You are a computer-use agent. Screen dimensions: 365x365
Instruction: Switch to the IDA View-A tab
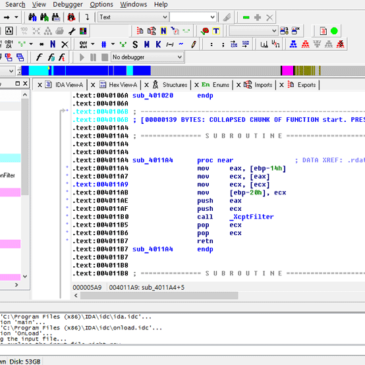[64, 85]
